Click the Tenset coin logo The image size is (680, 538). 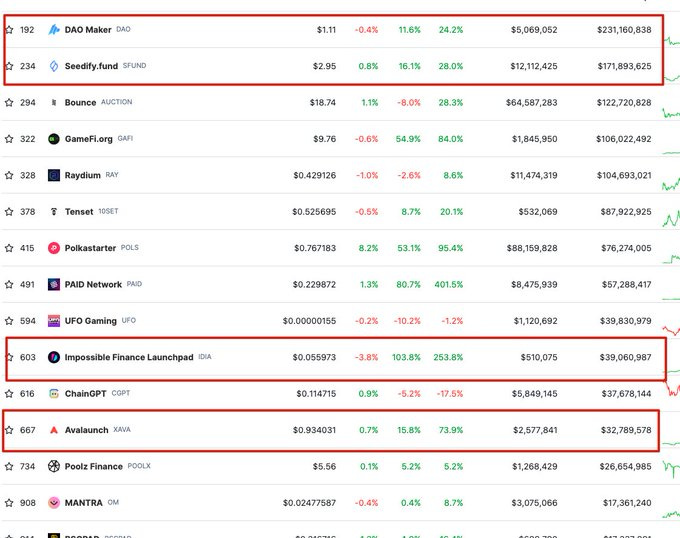tap(54, 212)
